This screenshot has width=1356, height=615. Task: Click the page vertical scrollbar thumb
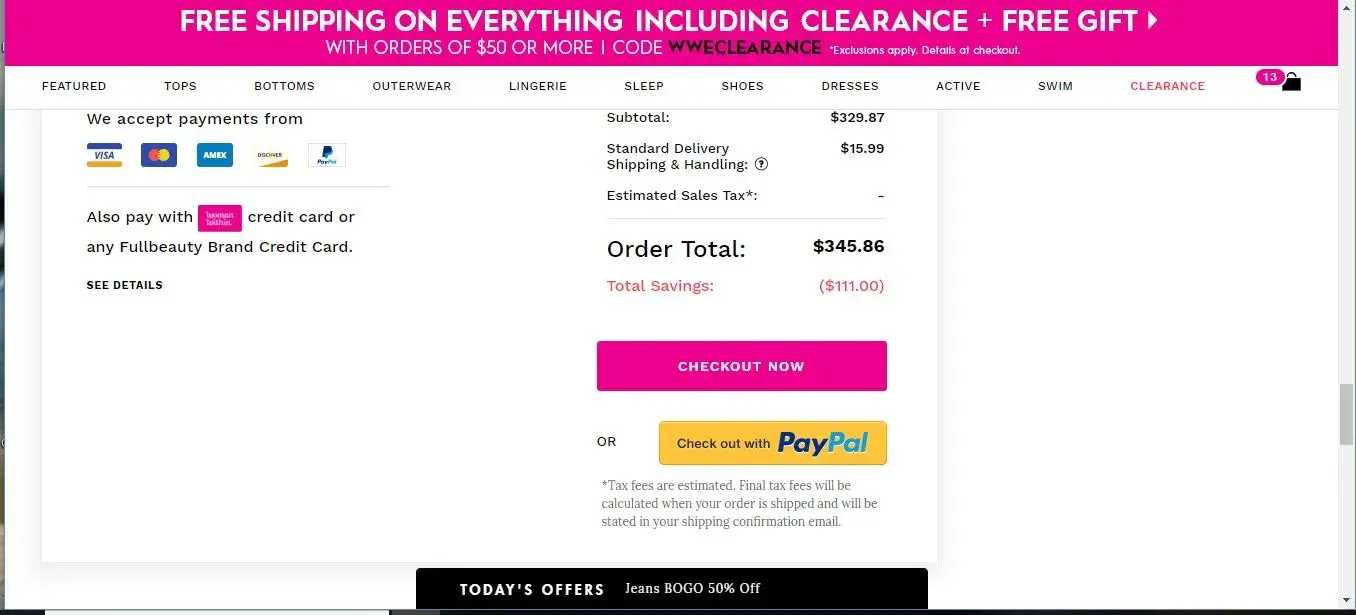tap(1346, 413)
